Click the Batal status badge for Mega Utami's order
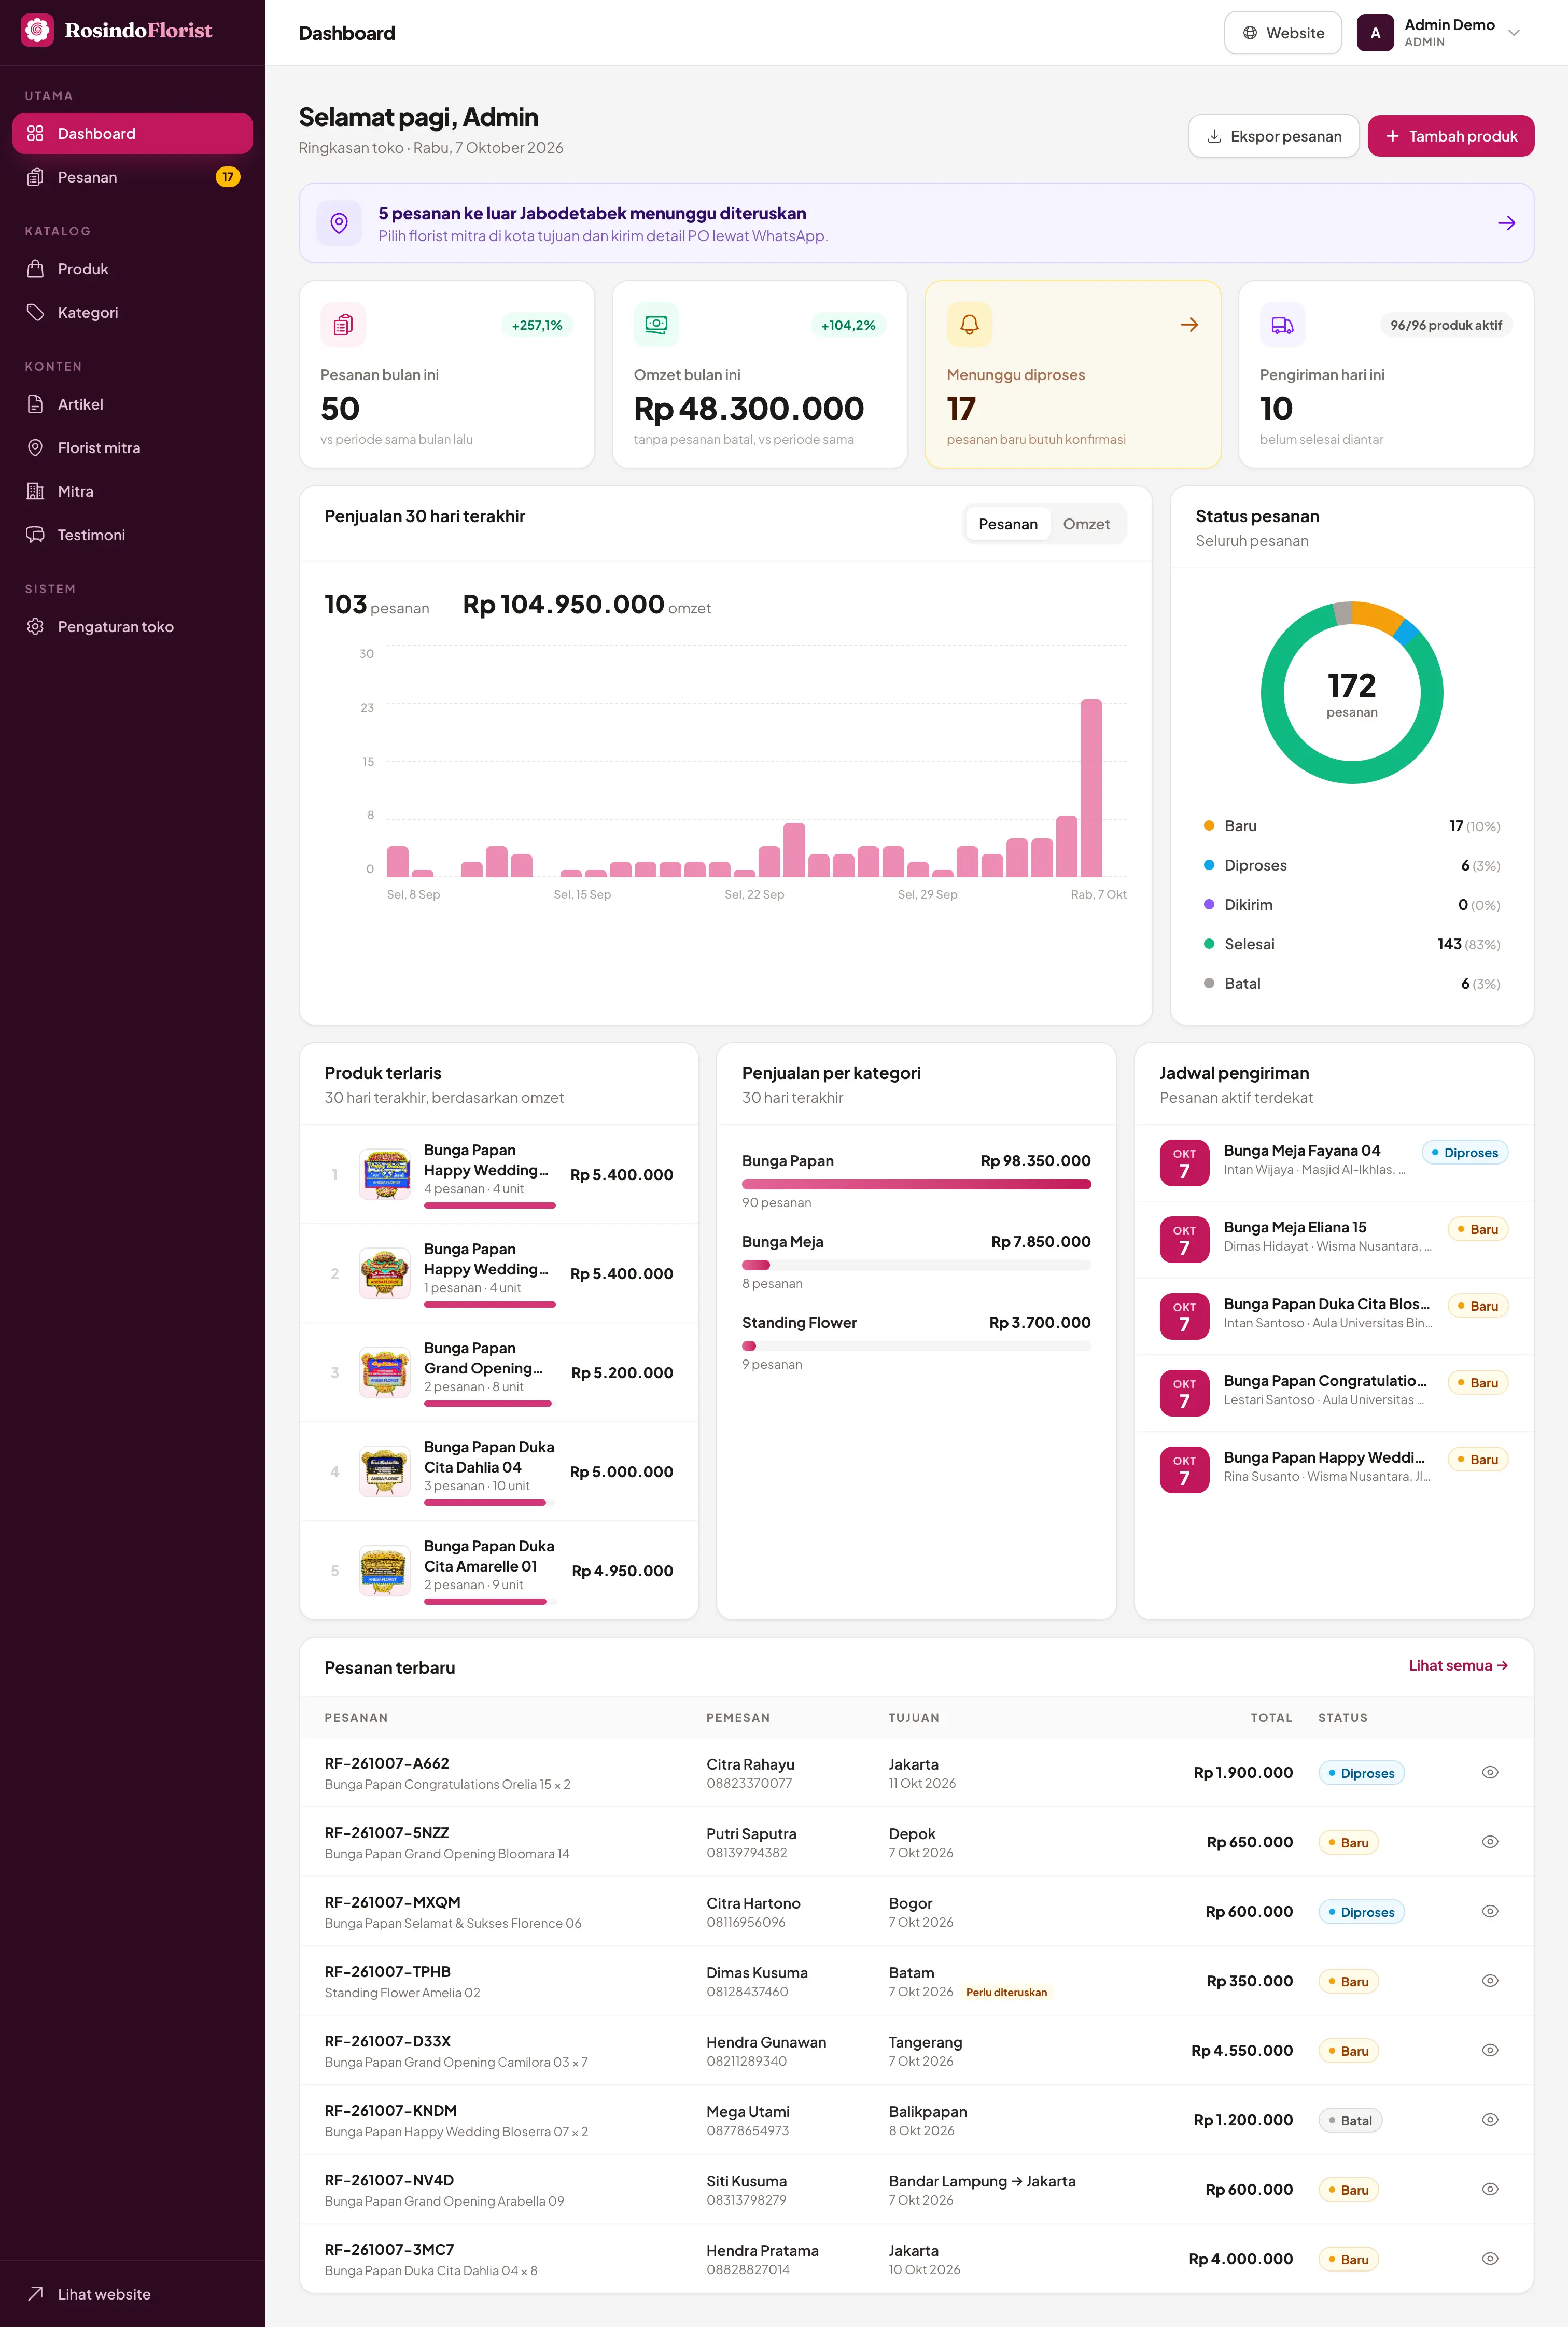This screenshot has height=2327, width=1568. tap(1350, 2120)
